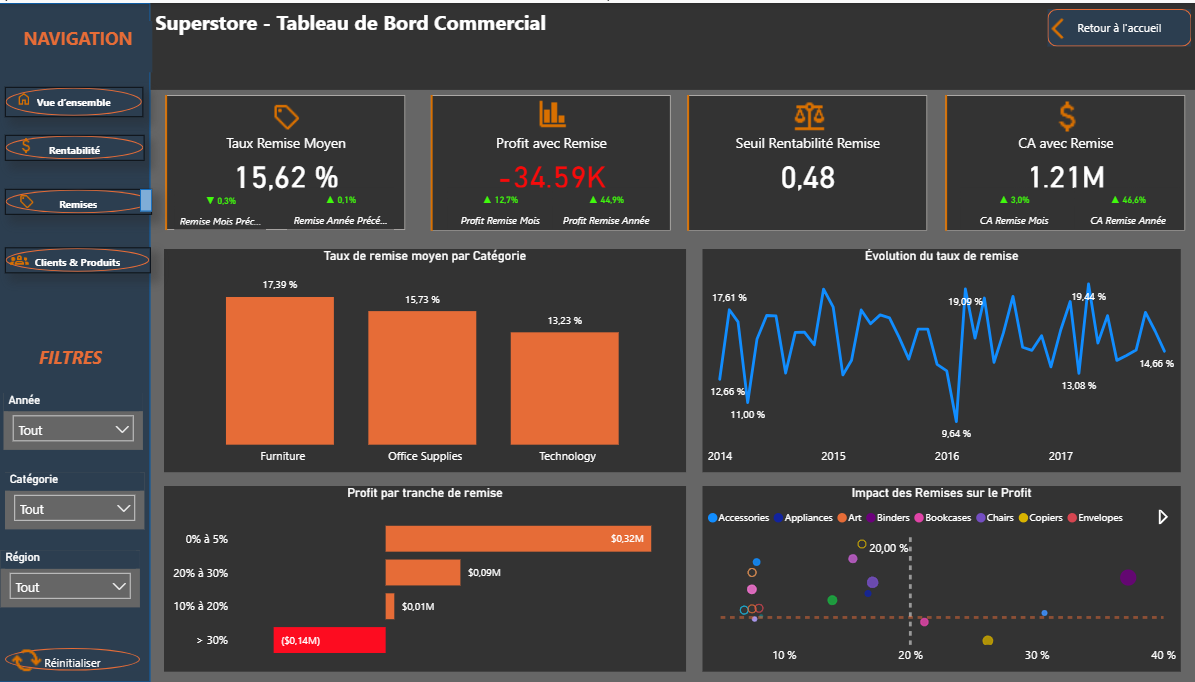Reset filters with the Réinitialiser button
The width and height of the screenshot is (1195, 682).
point(73,661)
